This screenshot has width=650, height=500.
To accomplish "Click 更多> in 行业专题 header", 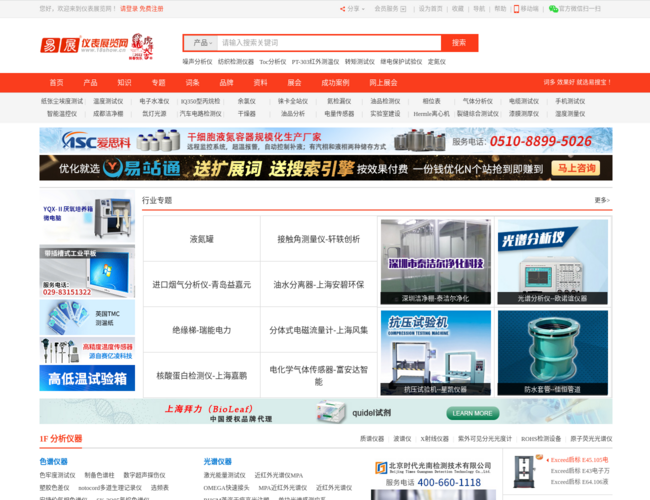I will 602,200.
